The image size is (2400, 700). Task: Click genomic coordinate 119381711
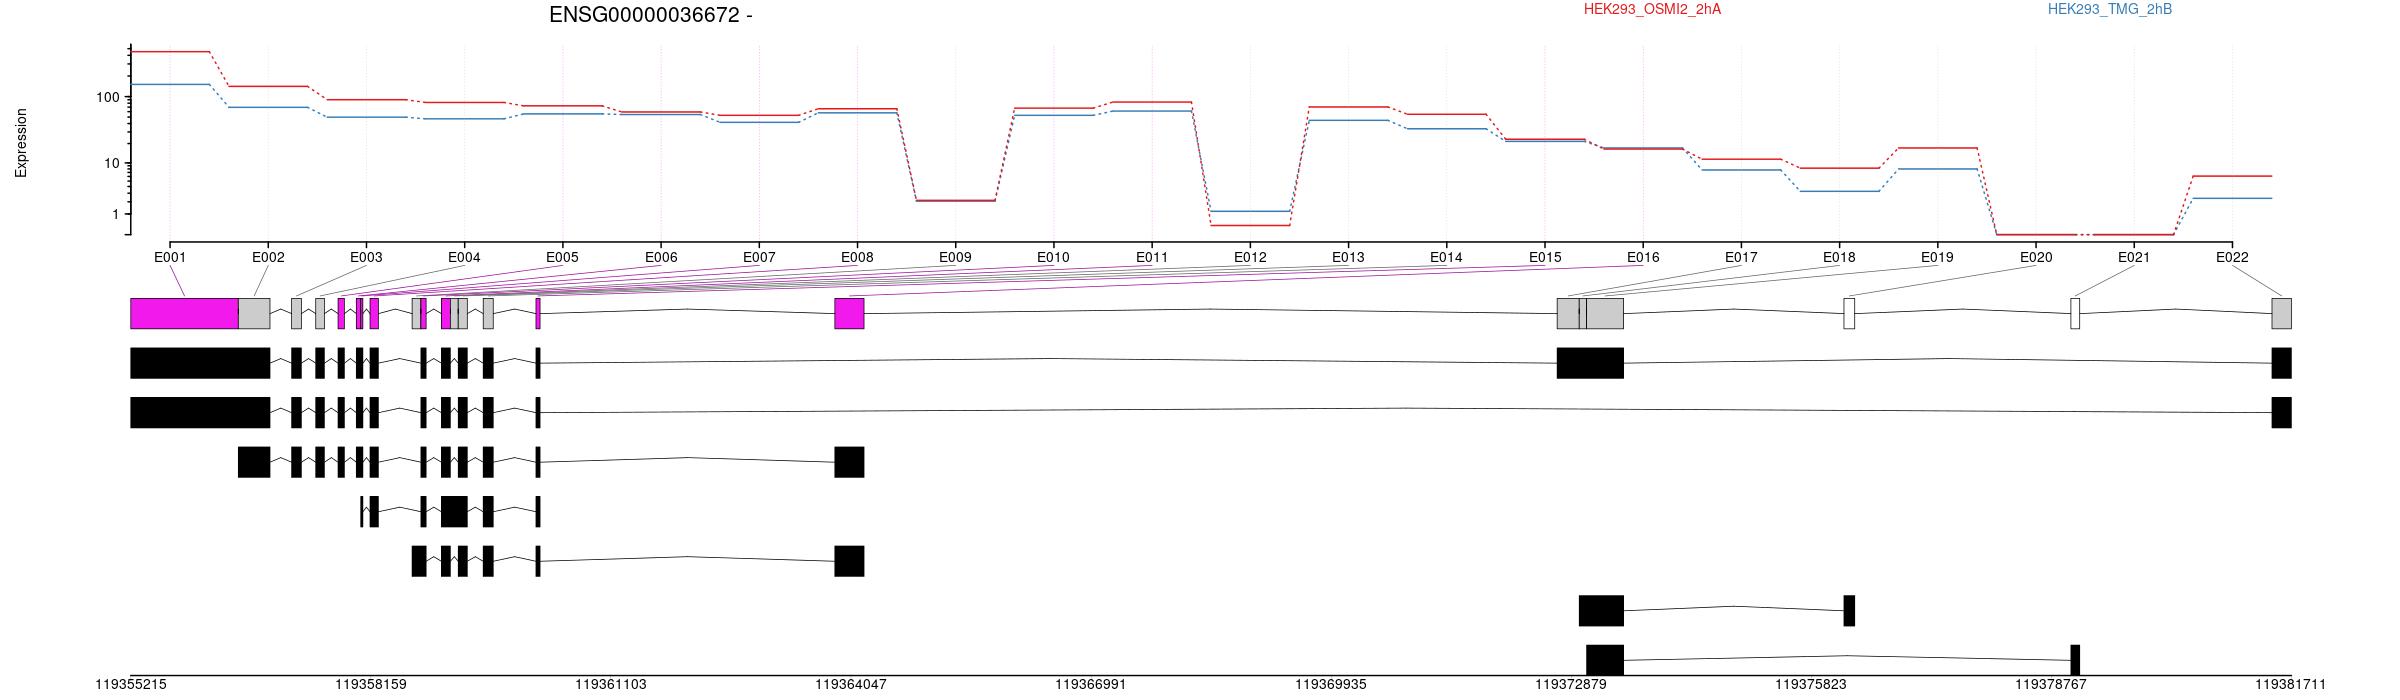[2291, 685]
